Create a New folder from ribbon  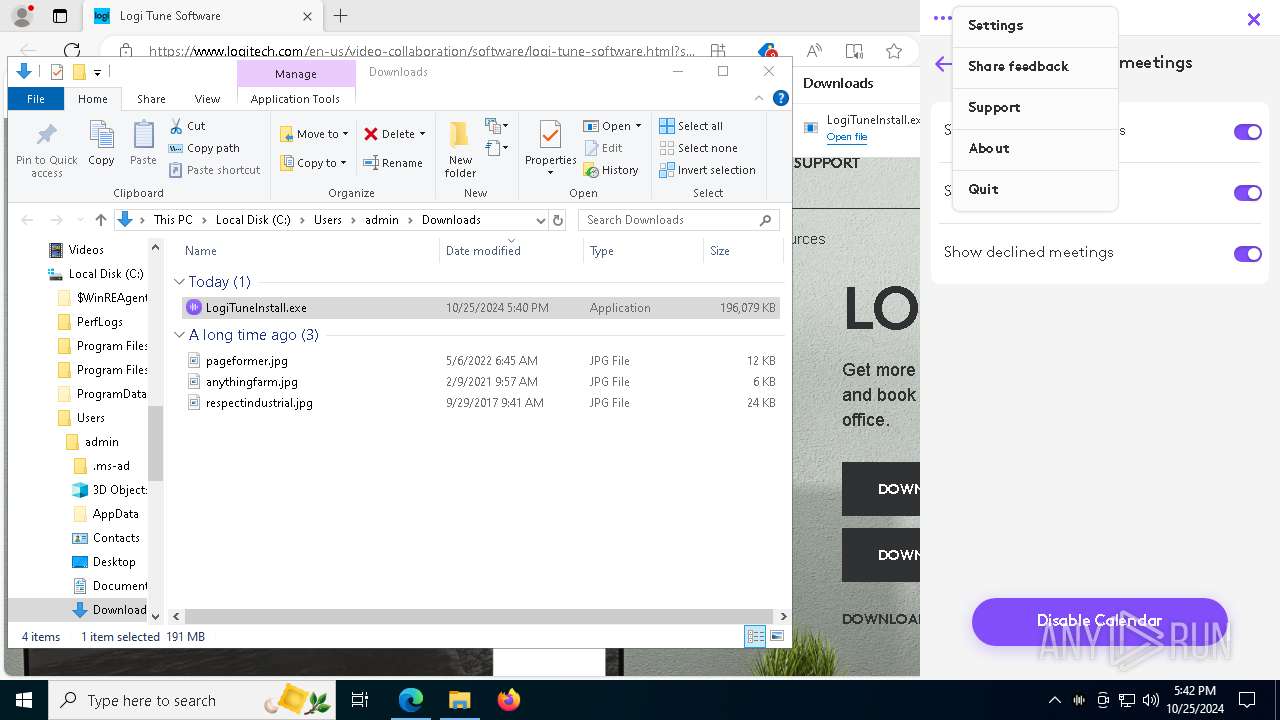tap(460, 148)
